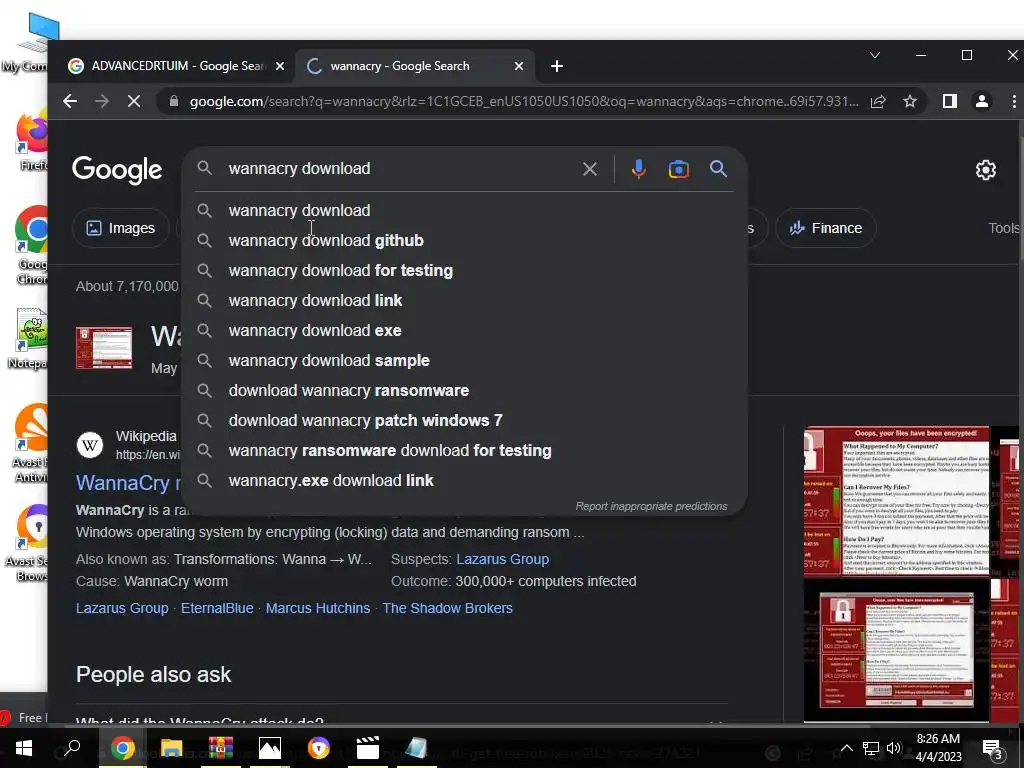This screenshot has width=1024, height=768.
Task: Open the Marcus Hutchins related link
Action: point(317,608)
